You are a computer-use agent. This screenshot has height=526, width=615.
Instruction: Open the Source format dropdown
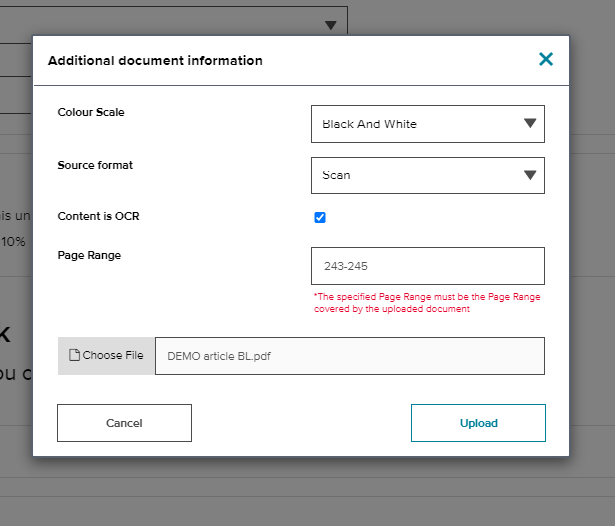(x=428, y=175)
